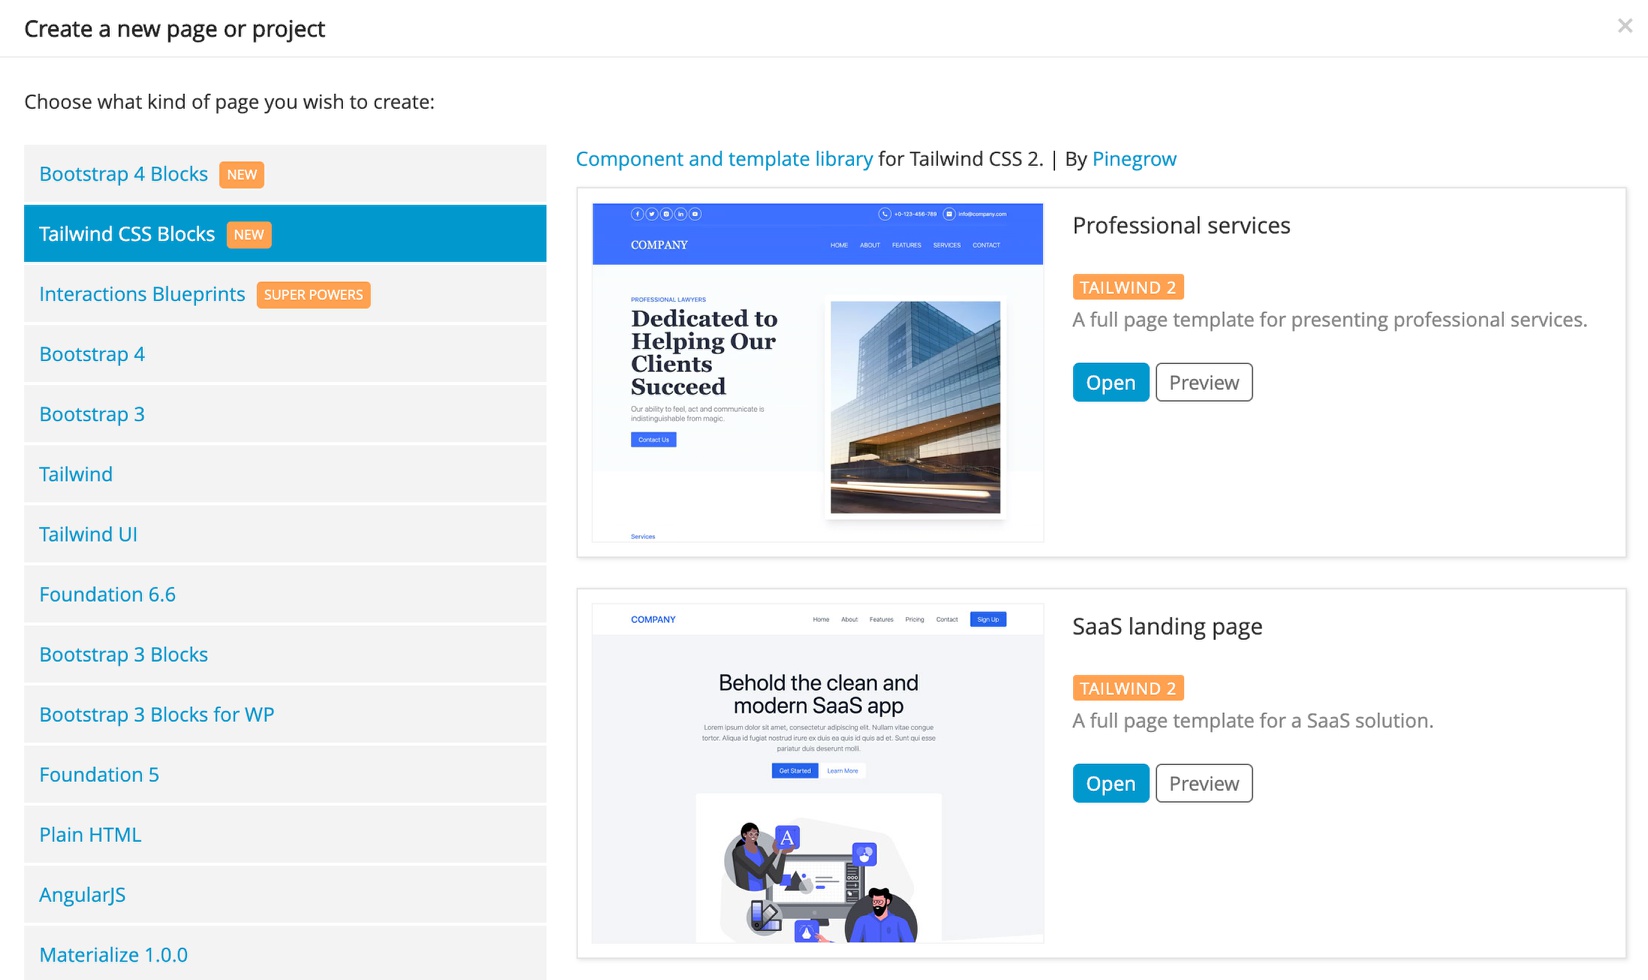1648x980 pixels.
Task: Select the Tailwind UI entry
Action: (x=285, y=534)
